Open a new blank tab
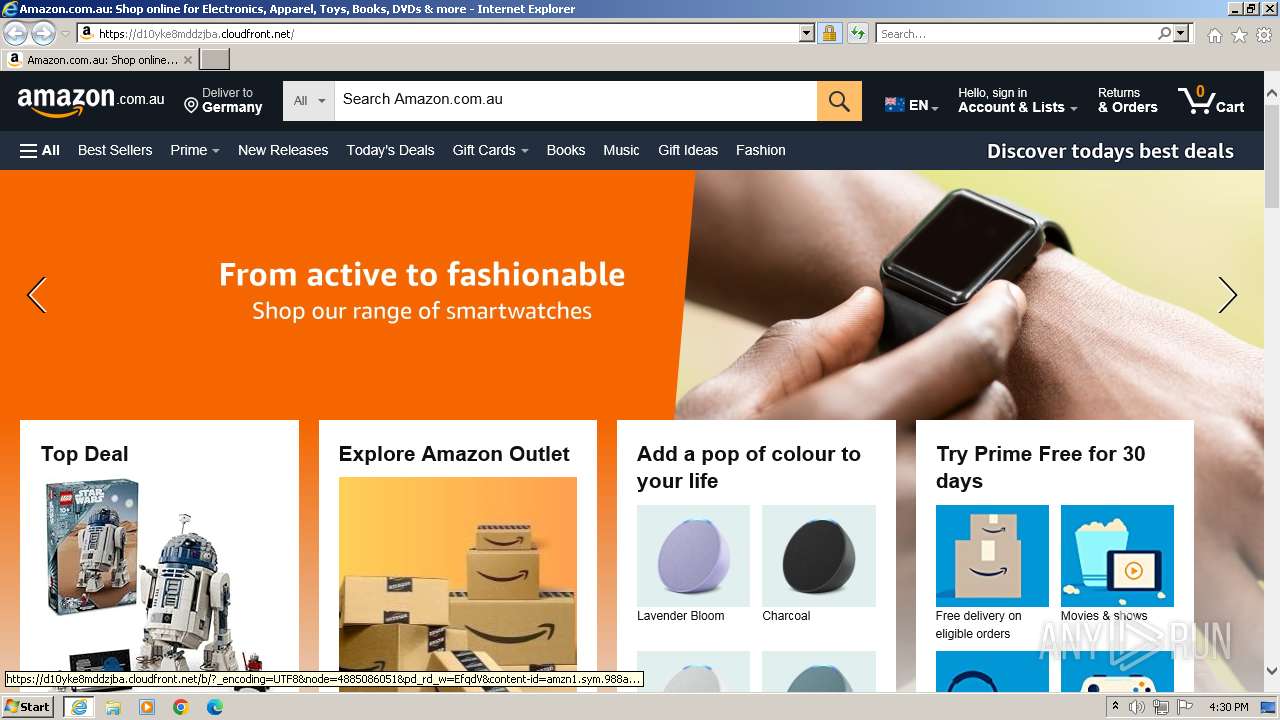The width and height of the screenshot is (1280, 720). coord(215,60)
